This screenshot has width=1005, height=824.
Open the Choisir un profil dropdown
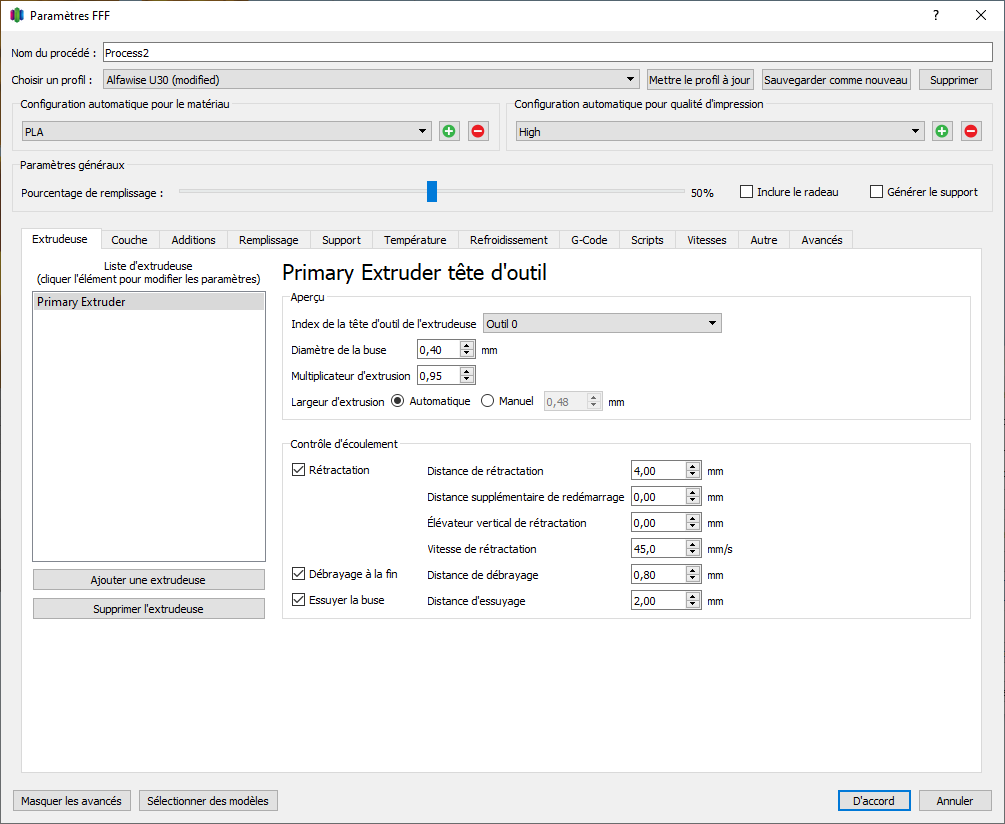coord(371,79)
